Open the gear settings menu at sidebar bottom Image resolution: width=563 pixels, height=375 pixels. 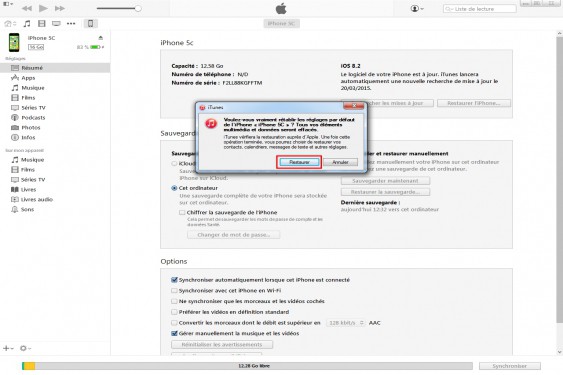(25, 348)
